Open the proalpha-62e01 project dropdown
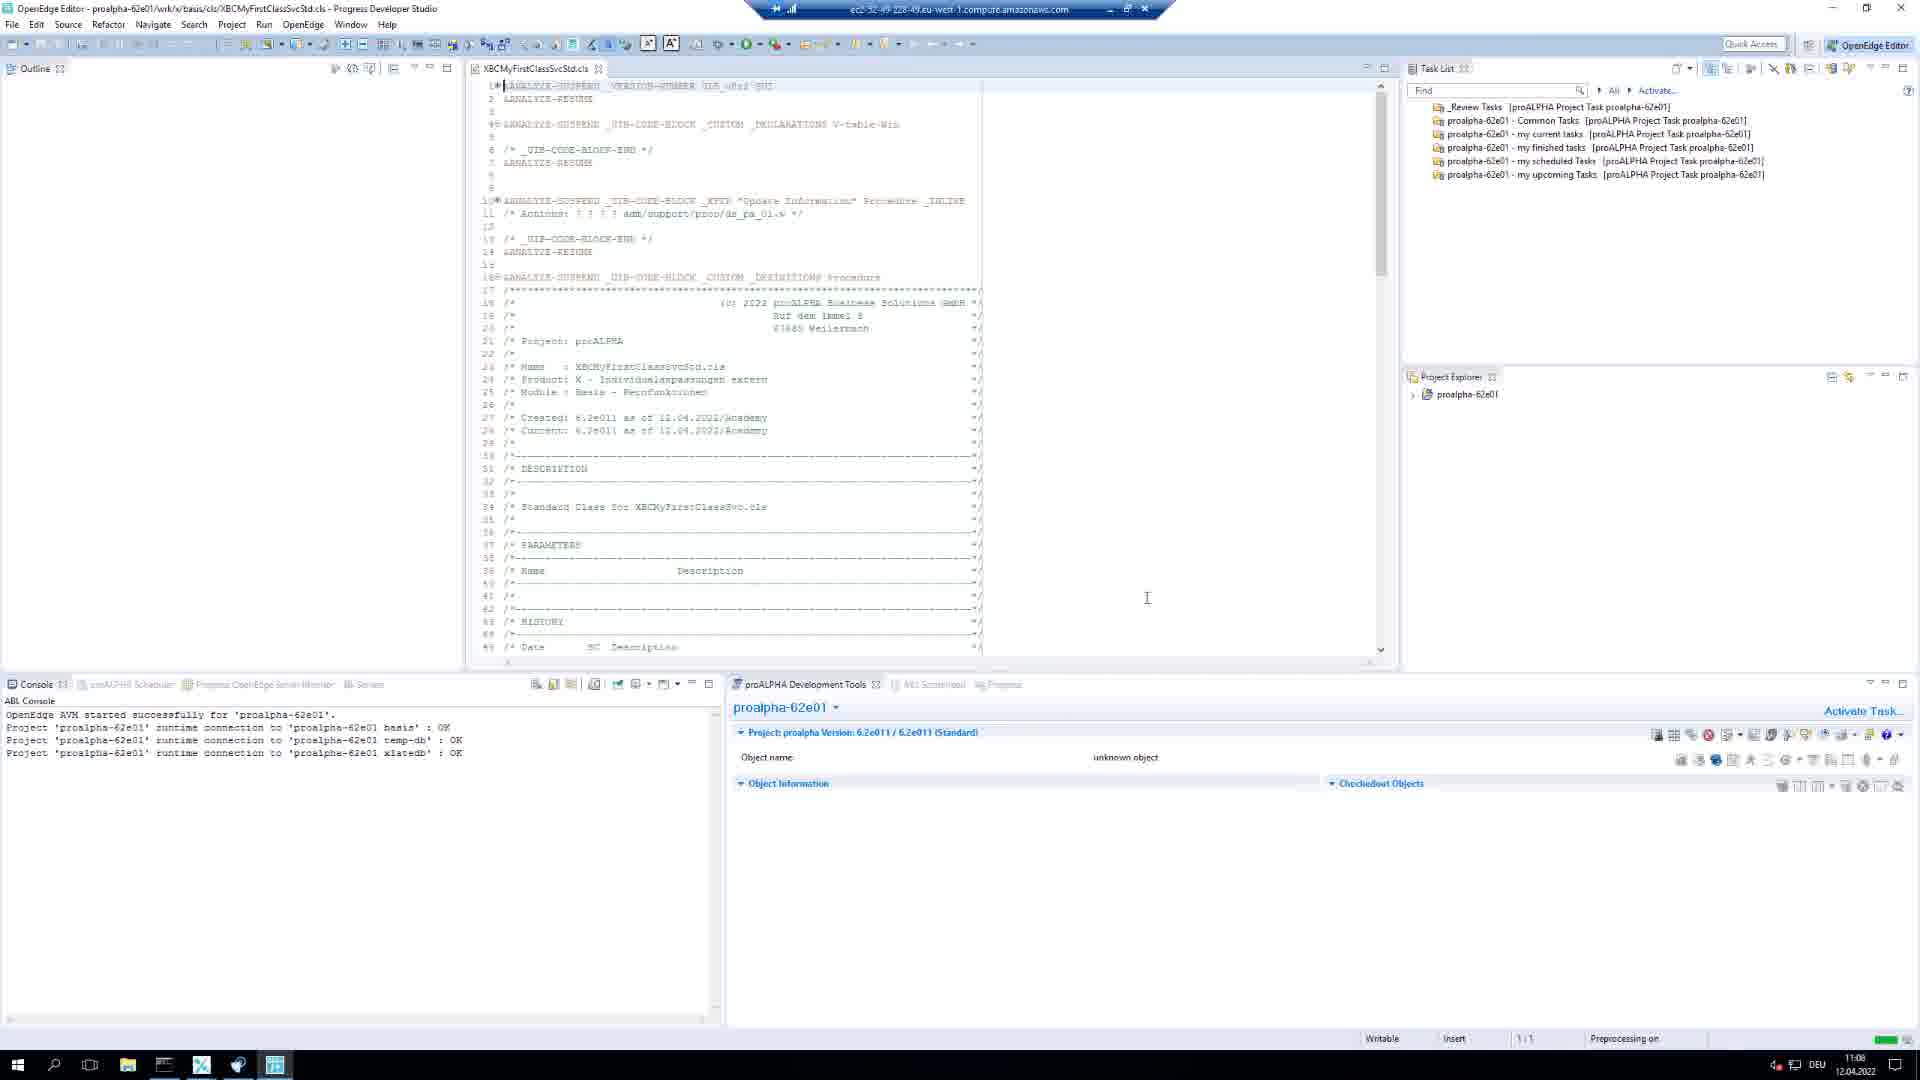Image resolution: width=1920 pixels, height=1080 pixels. [836, 708]
